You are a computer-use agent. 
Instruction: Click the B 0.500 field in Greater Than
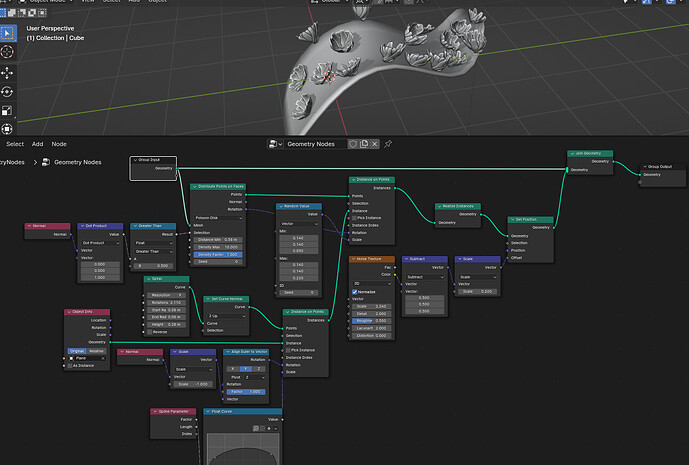pos(153,266)
